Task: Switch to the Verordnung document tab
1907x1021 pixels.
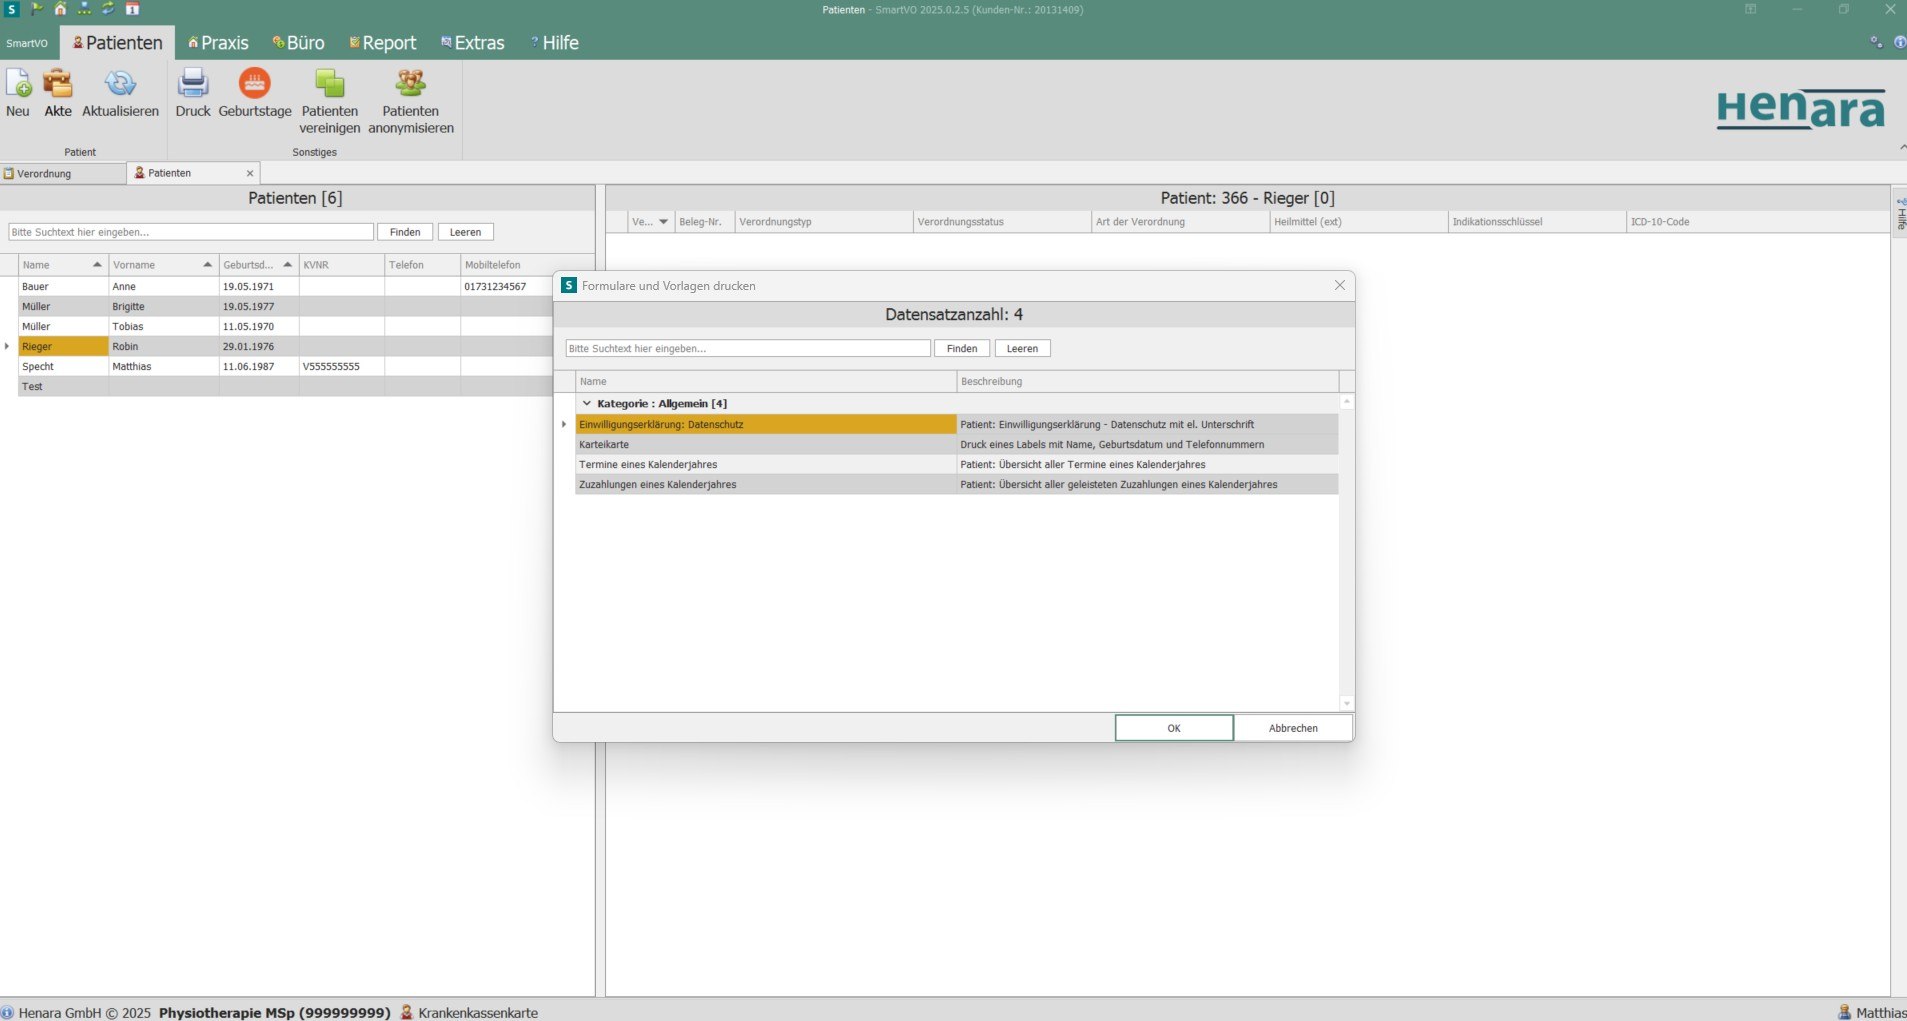Action: tap(44, 174)
